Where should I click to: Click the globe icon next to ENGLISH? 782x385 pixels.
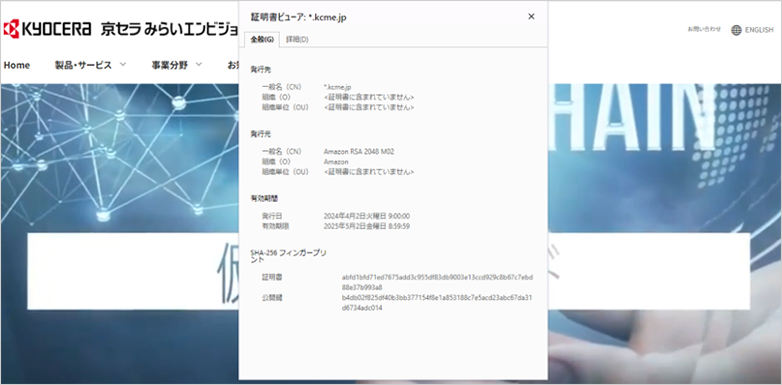pyautogui.click(x=736, y=30)
